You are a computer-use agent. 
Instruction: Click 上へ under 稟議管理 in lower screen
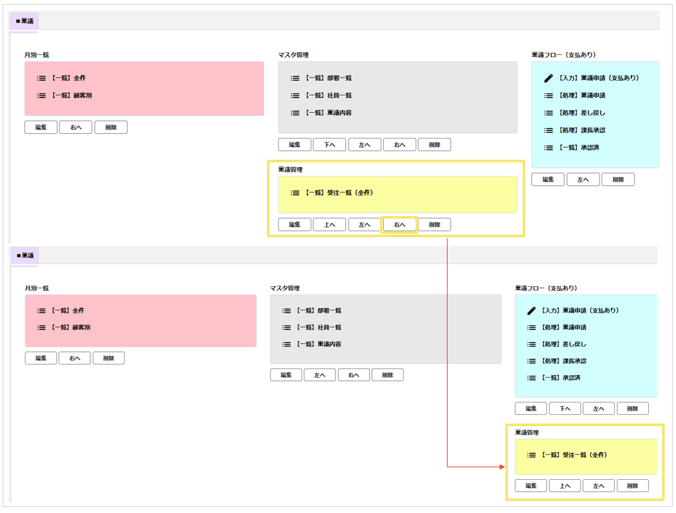[x=565, y=486]
